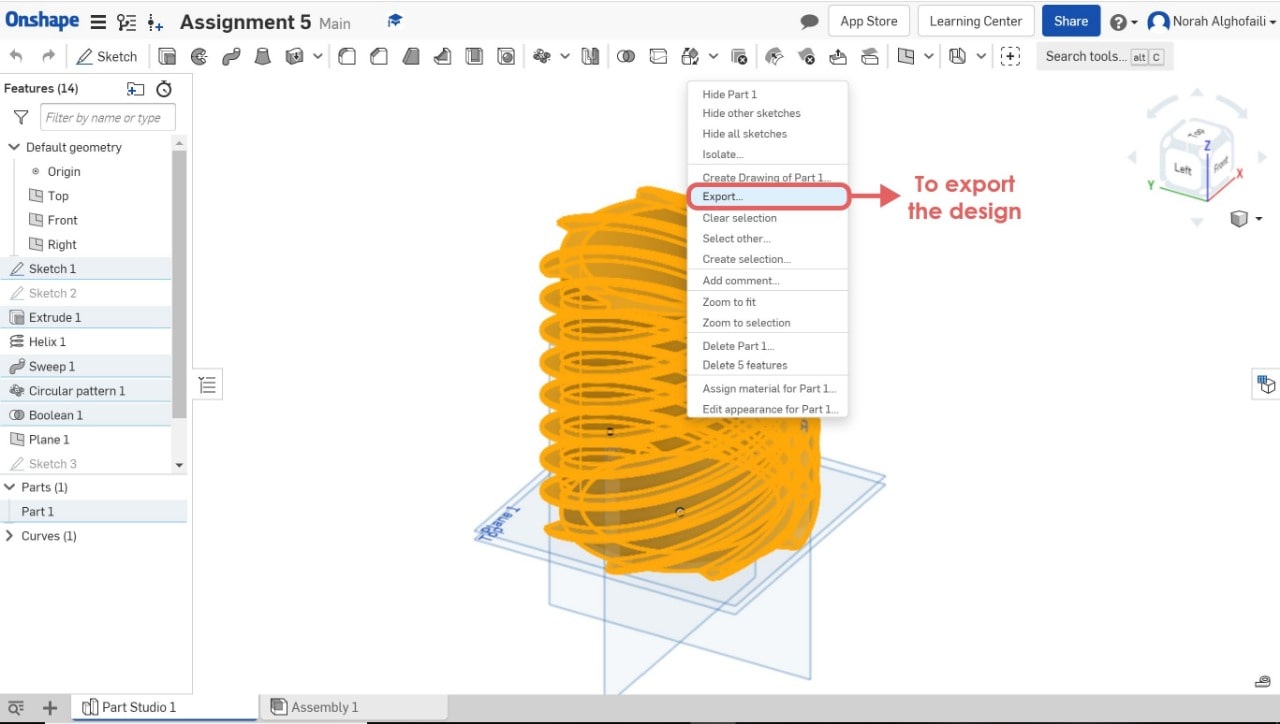The image size is (1280, 724).
Task: Select the Thicken tool icon
Action: click(294, 57)
